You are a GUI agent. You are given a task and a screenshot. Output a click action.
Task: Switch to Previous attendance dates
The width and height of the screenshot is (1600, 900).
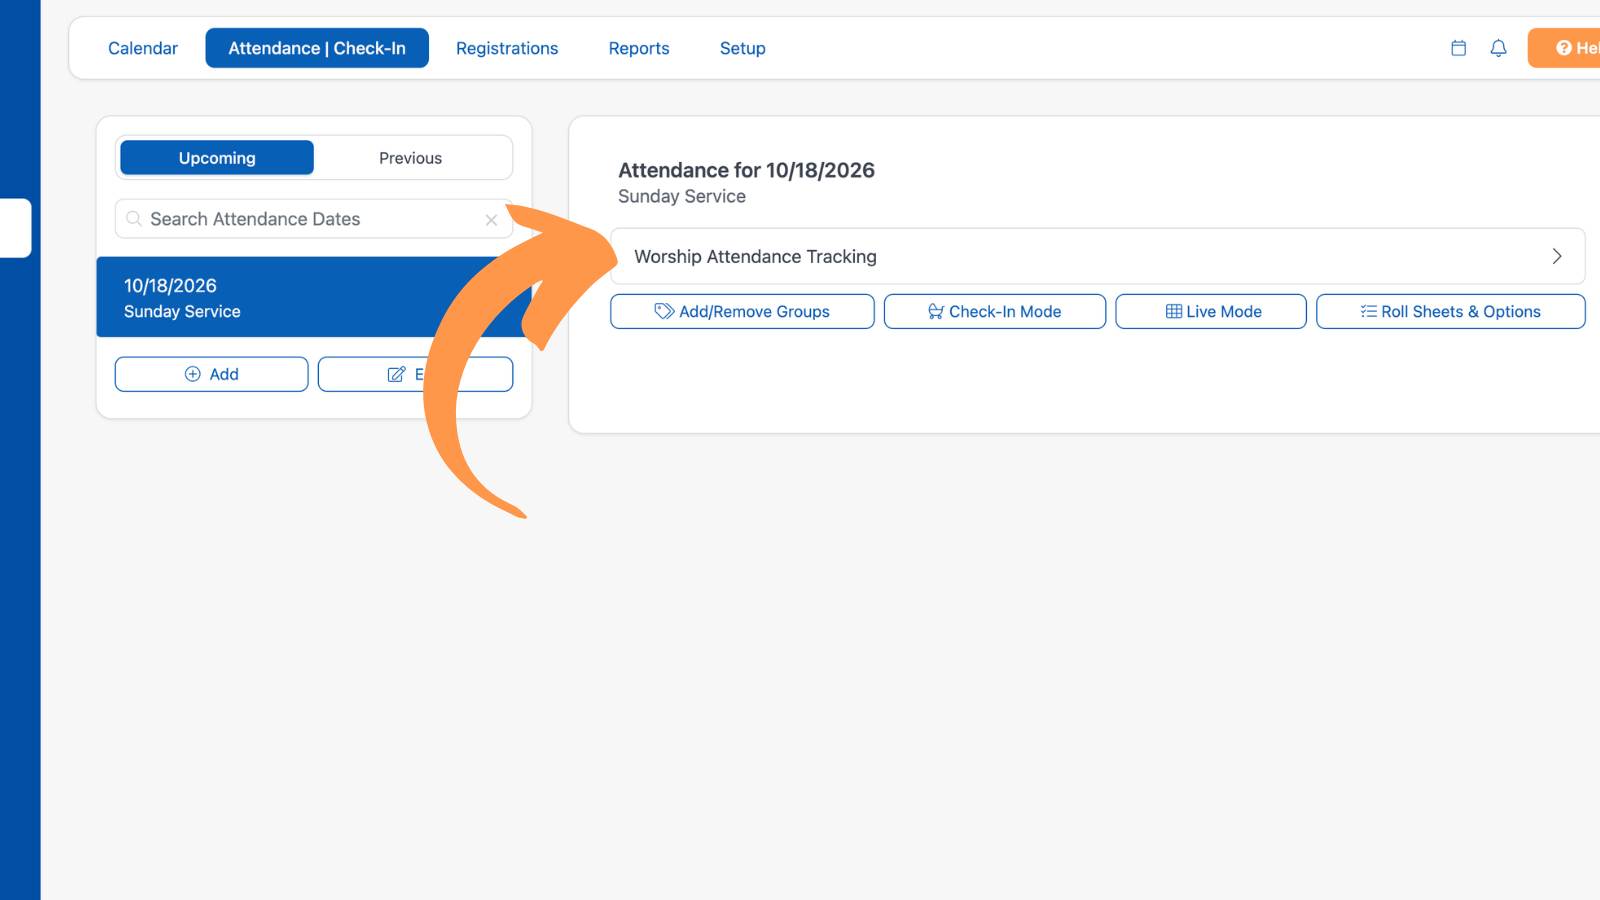click(x=410, y=158)
